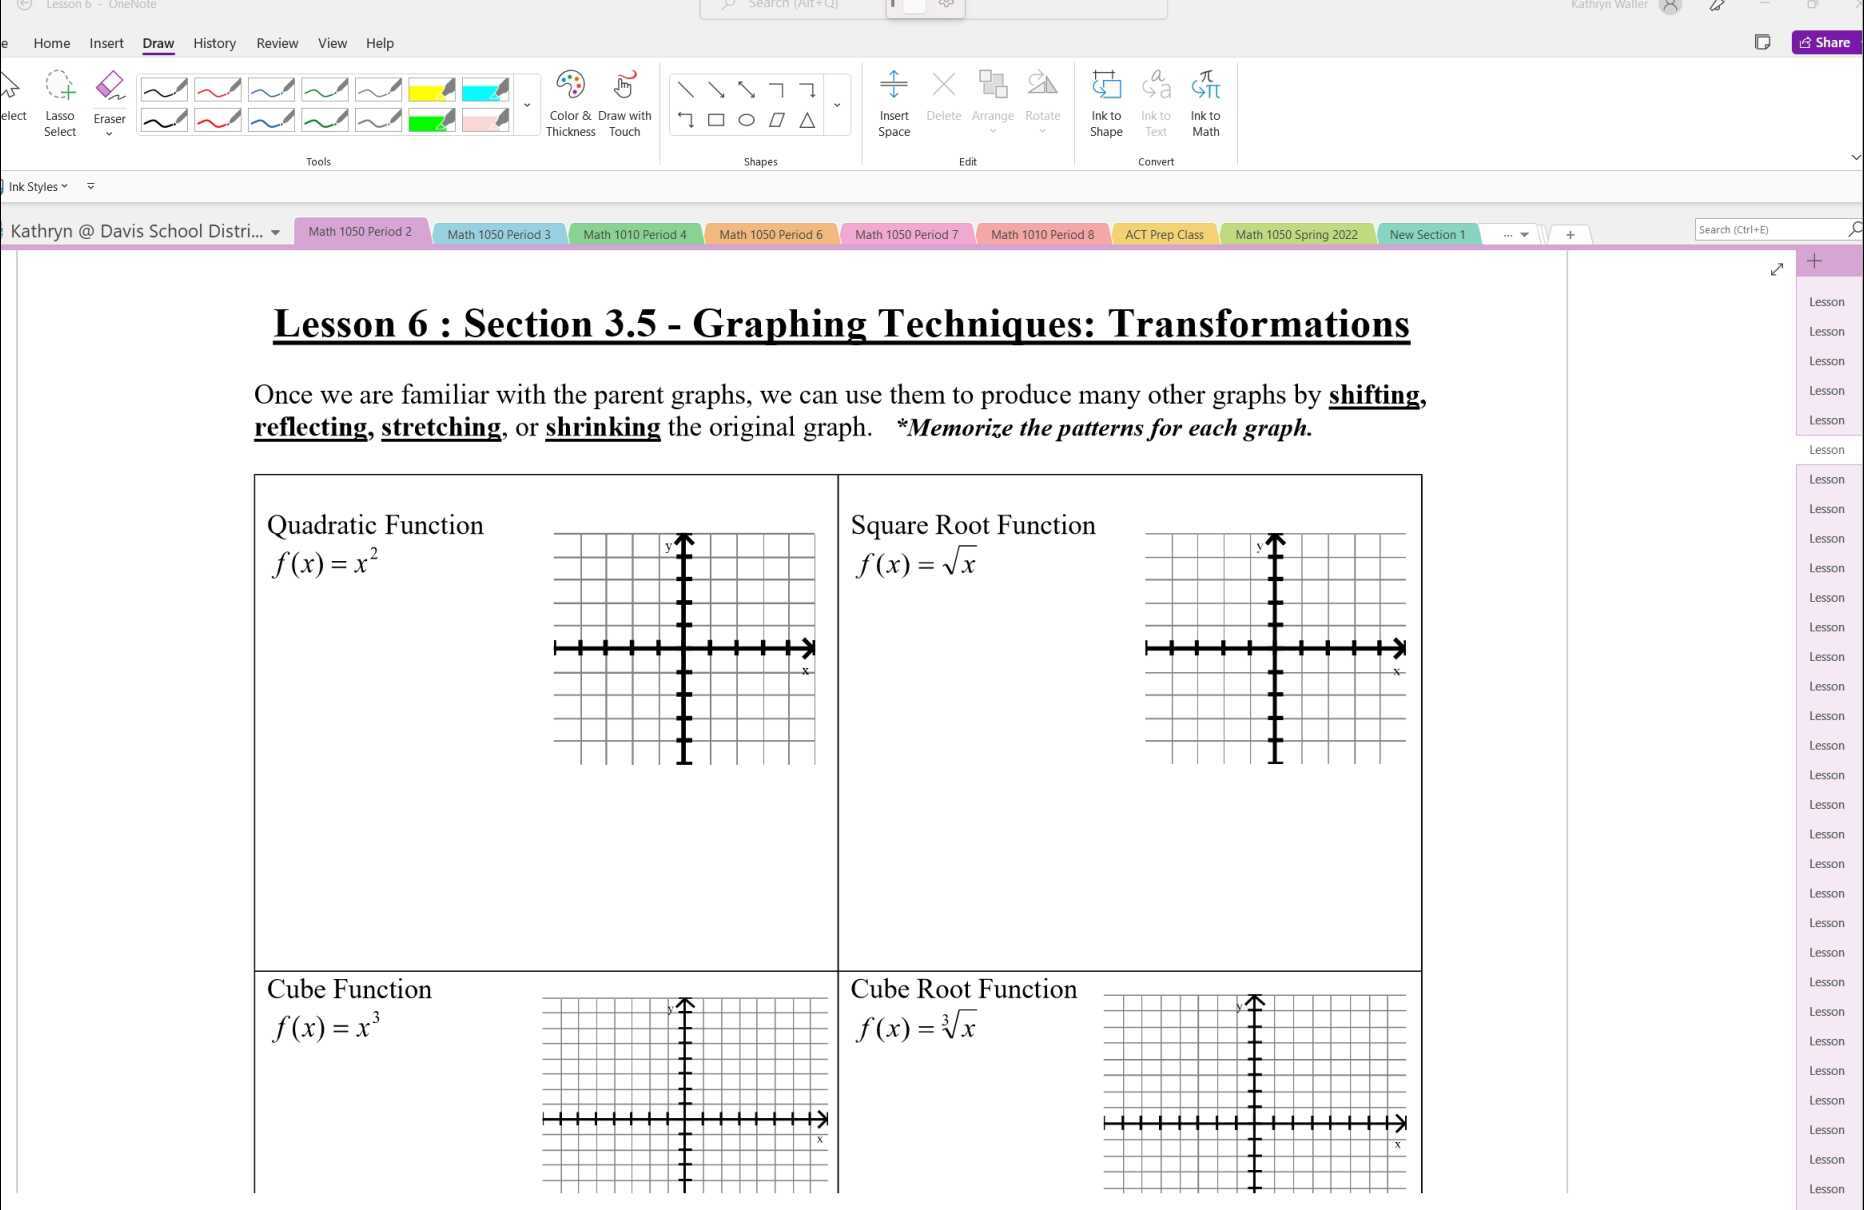Viewport: 1864px width, 1210px height.
Task: Expand the page to full view
Action: click(1776, 269)
